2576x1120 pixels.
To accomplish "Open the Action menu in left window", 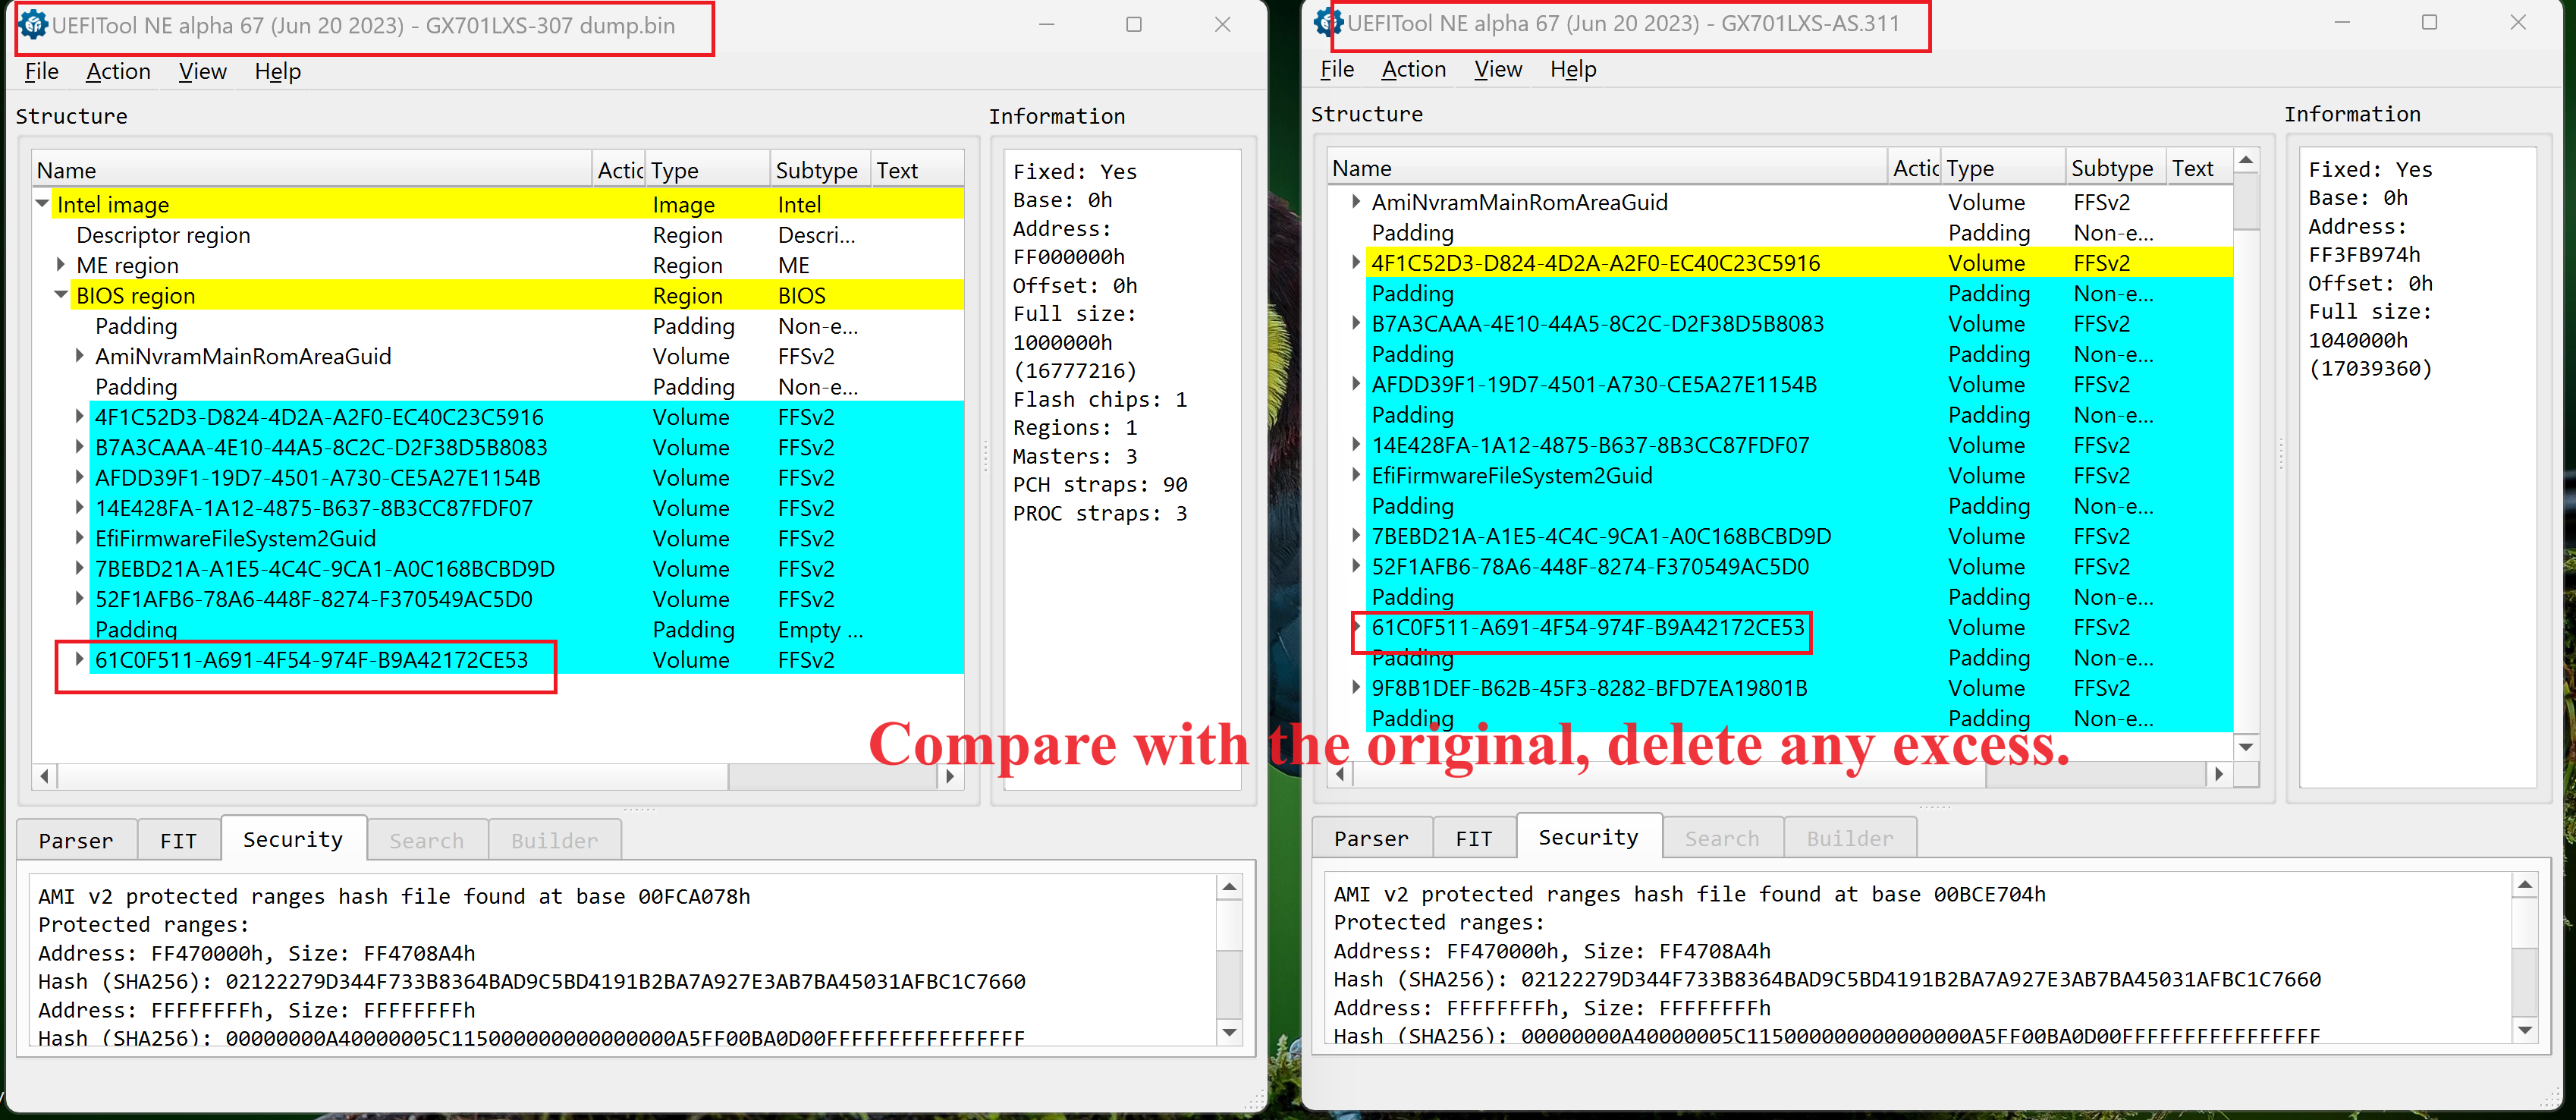I will pyautogui.click(x=118, y=71).
